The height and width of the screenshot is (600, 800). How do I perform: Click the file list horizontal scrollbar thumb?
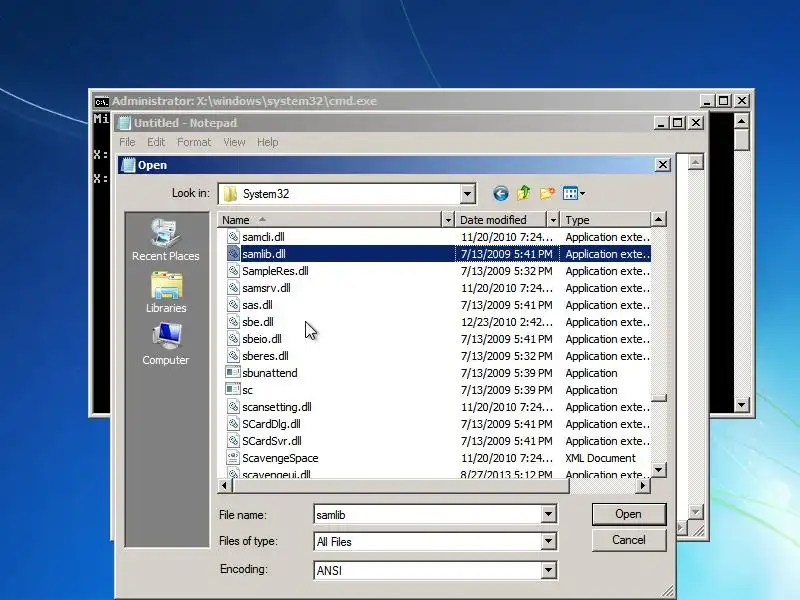[x=401, y=486]
